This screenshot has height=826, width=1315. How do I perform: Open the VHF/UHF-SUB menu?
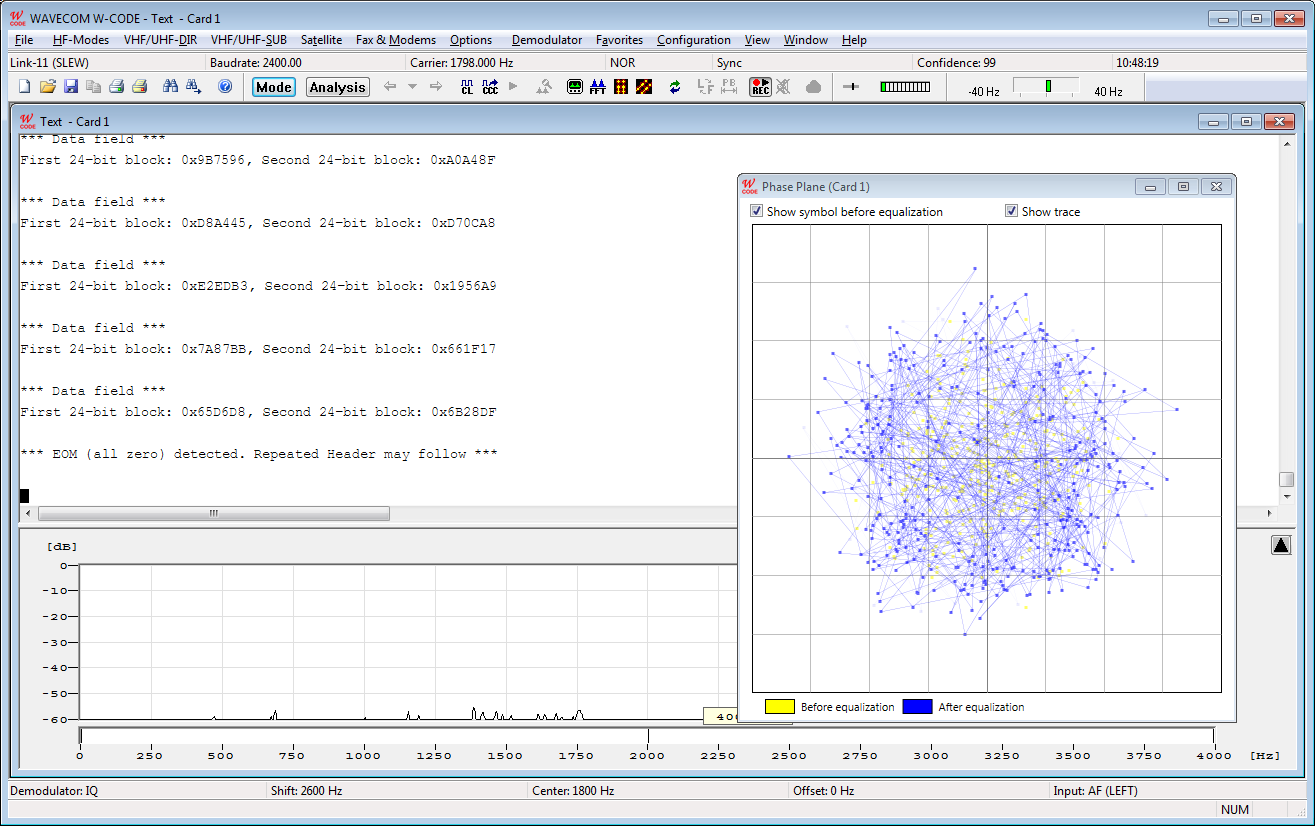pyautogui.click(x=249, y=40)
